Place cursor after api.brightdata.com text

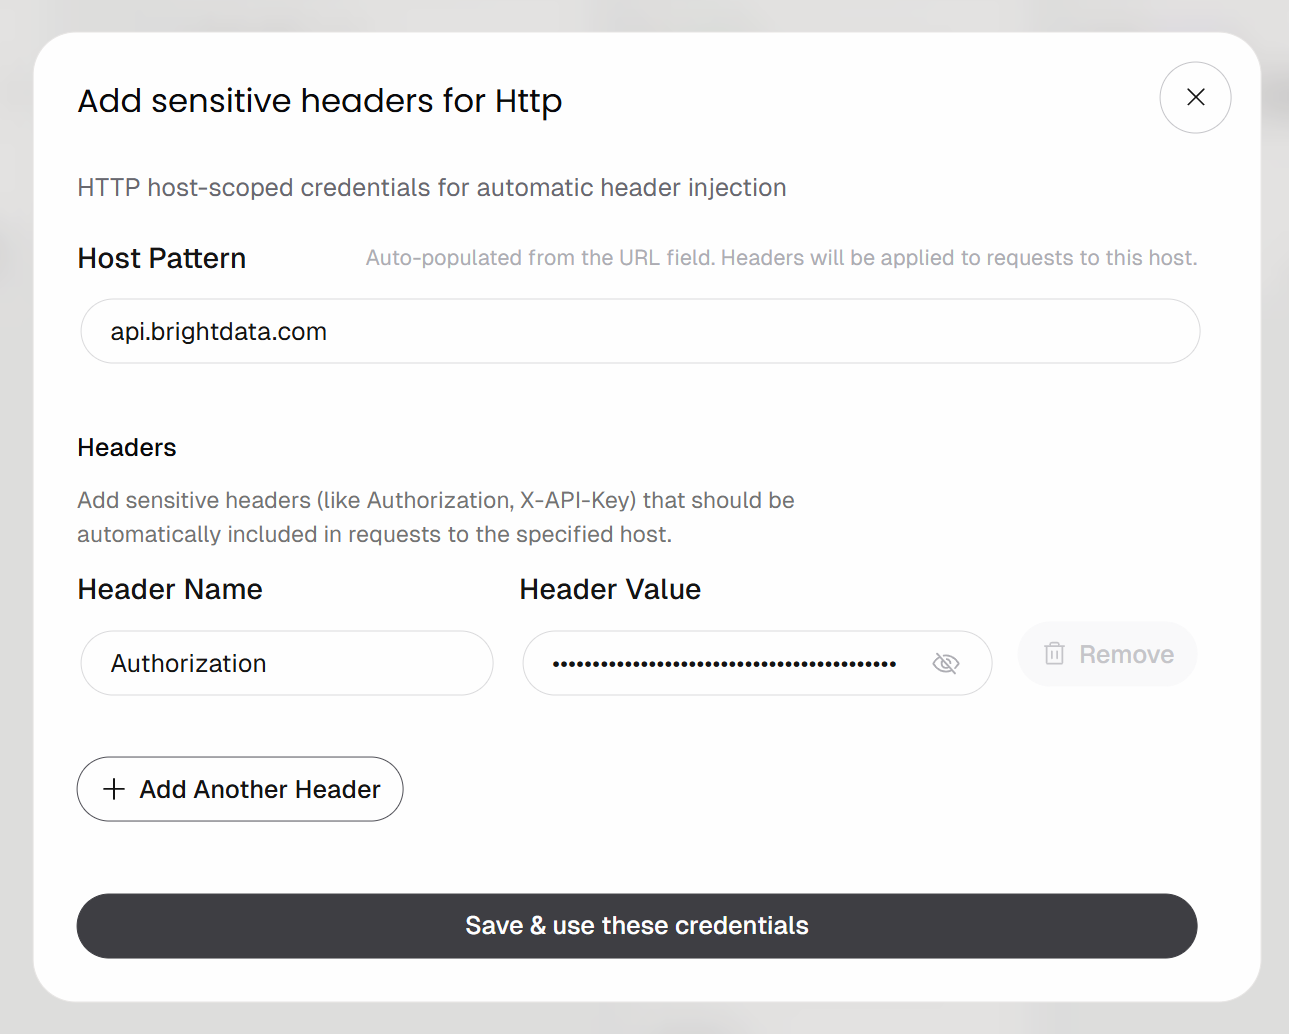coord(329,332)
